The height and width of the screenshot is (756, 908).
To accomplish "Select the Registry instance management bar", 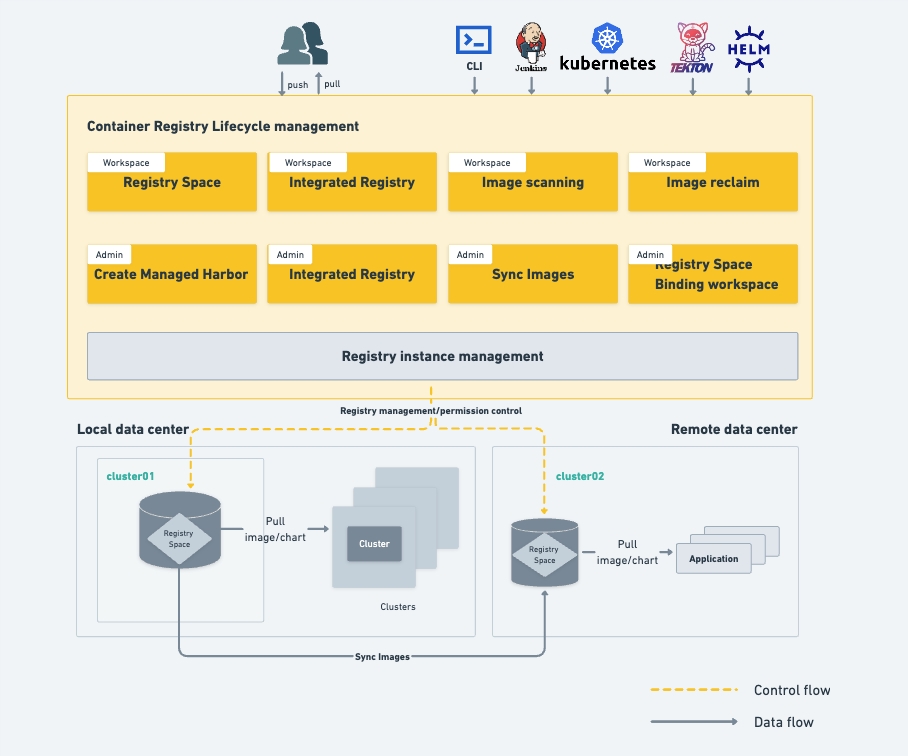I will tap(442, 356).
